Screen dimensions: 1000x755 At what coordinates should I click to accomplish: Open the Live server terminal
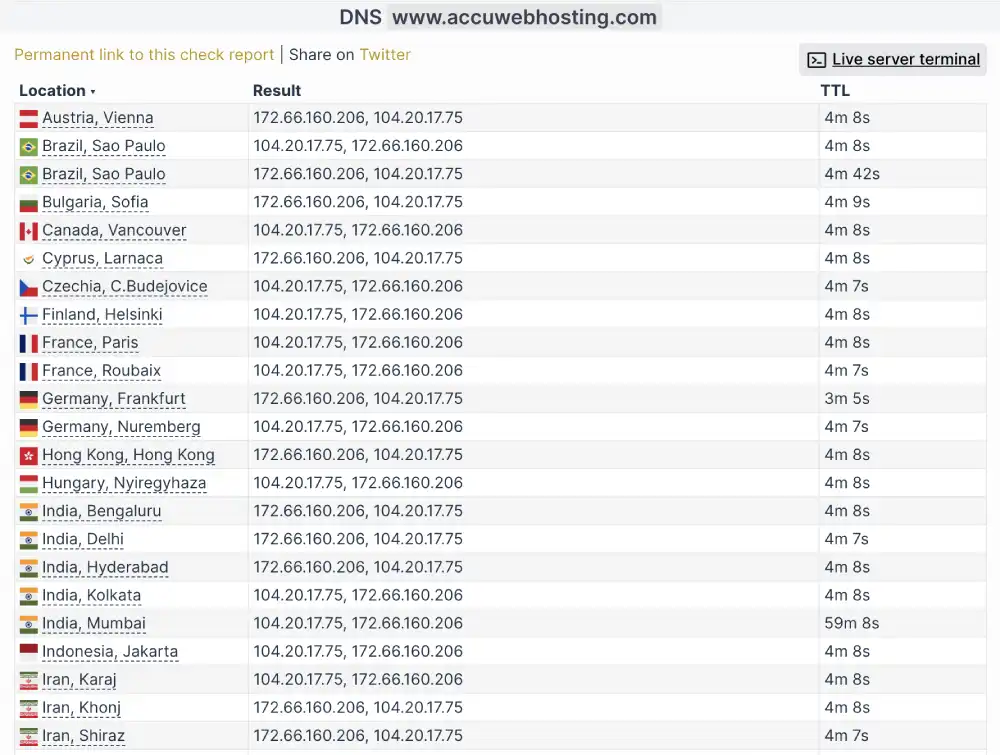(893, 59)
